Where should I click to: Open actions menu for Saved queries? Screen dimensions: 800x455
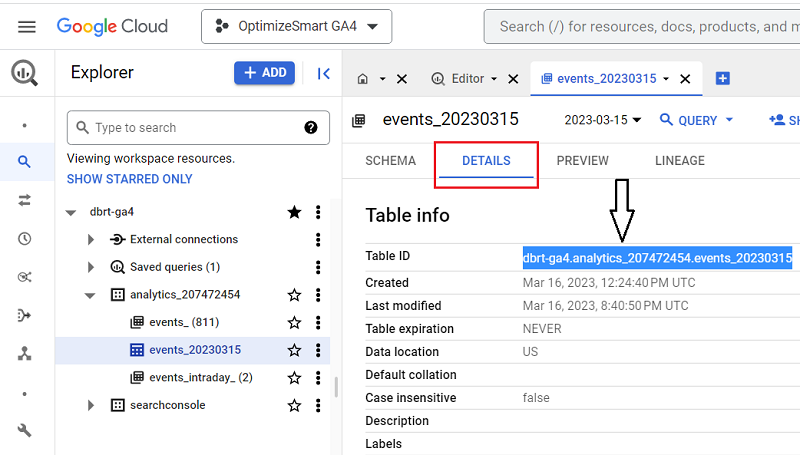(x=318, y=267)
